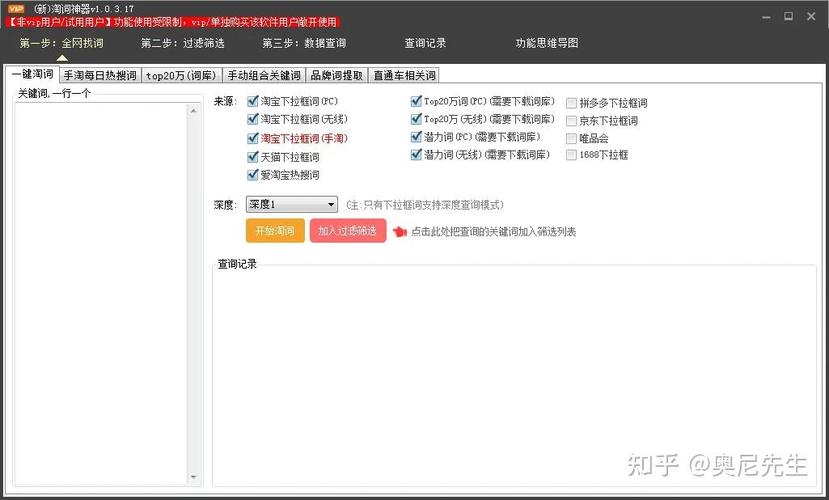
Task: Check the 1688下拉框 option
Action: pos(571,155)
